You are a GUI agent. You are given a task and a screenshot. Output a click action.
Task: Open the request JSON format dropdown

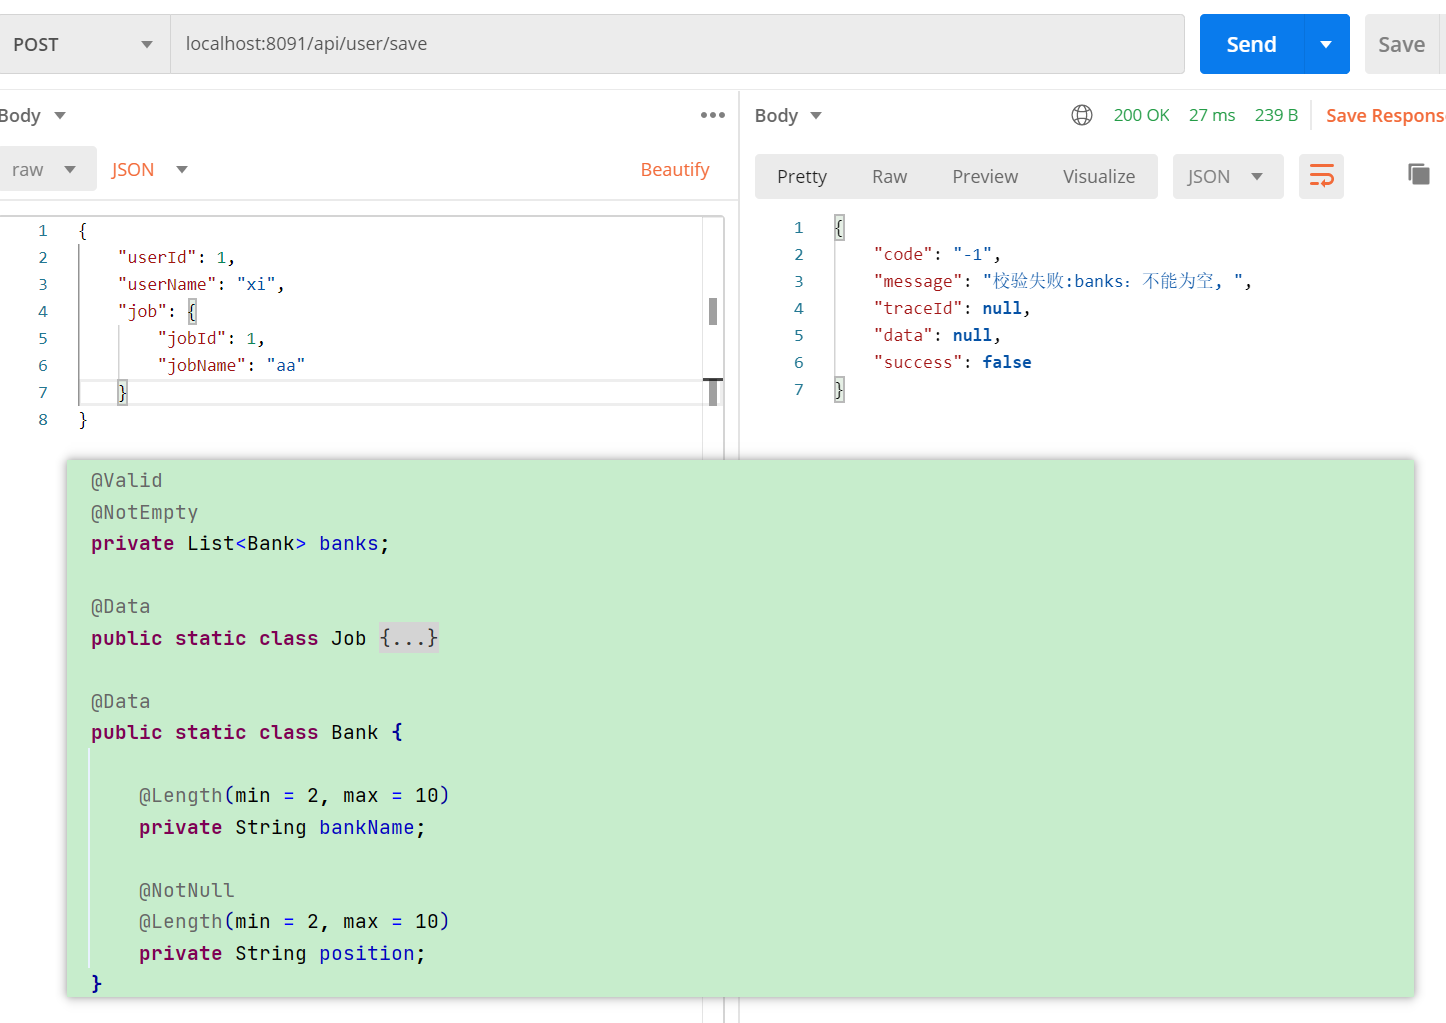point(150,169)
